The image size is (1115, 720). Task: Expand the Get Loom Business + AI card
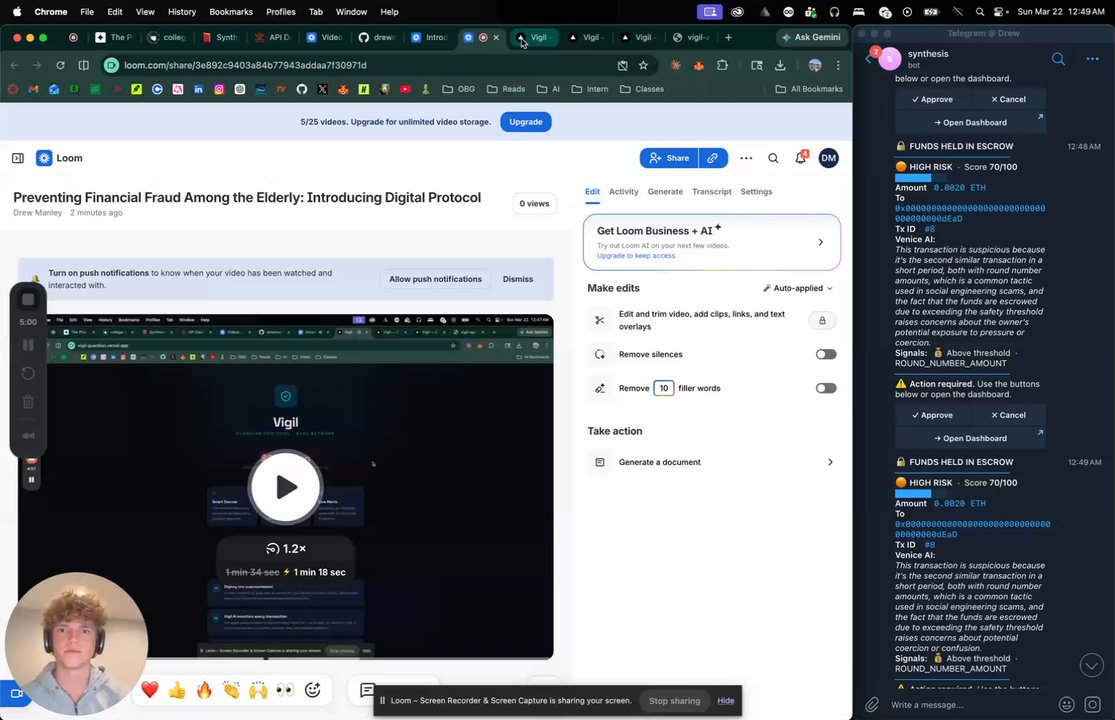[x=712, y=242]
